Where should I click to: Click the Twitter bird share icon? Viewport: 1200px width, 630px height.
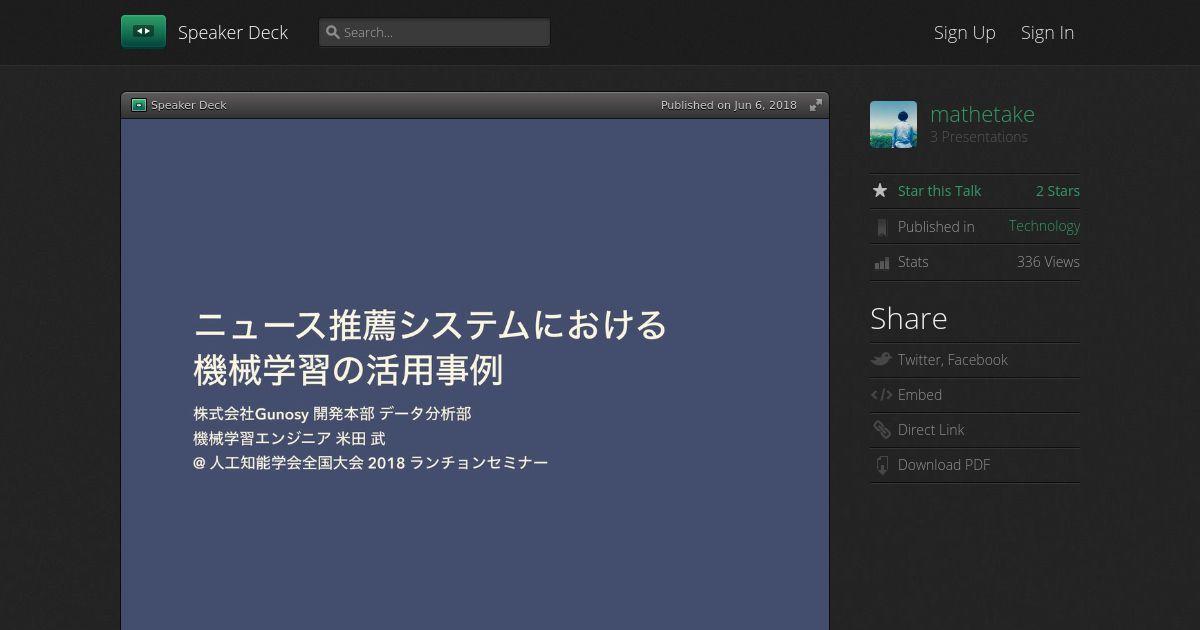click(x=881, y=359)
